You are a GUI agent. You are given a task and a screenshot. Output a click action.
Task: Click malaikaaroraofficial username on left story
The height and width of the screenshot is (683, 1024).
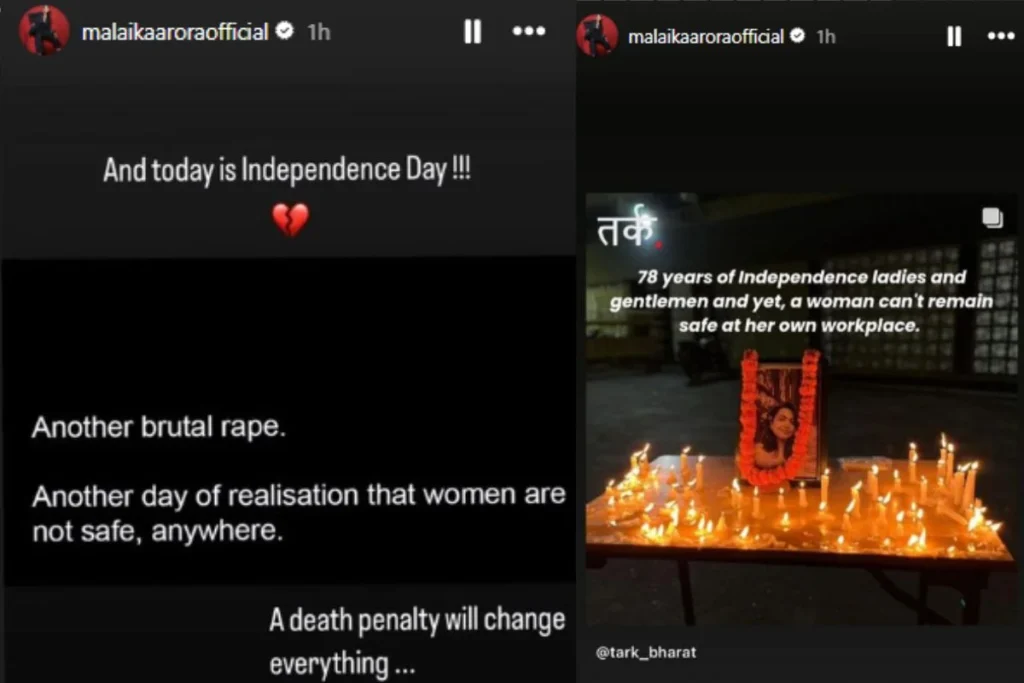pos(175,32)
